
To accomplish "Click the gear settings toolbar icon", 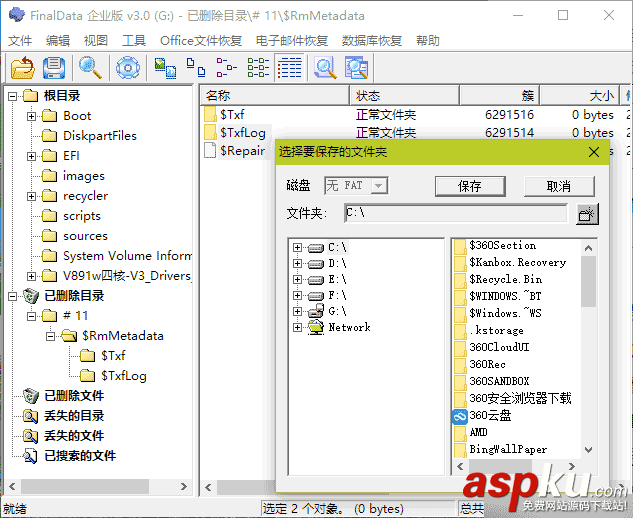I will (x=128, y=67).
